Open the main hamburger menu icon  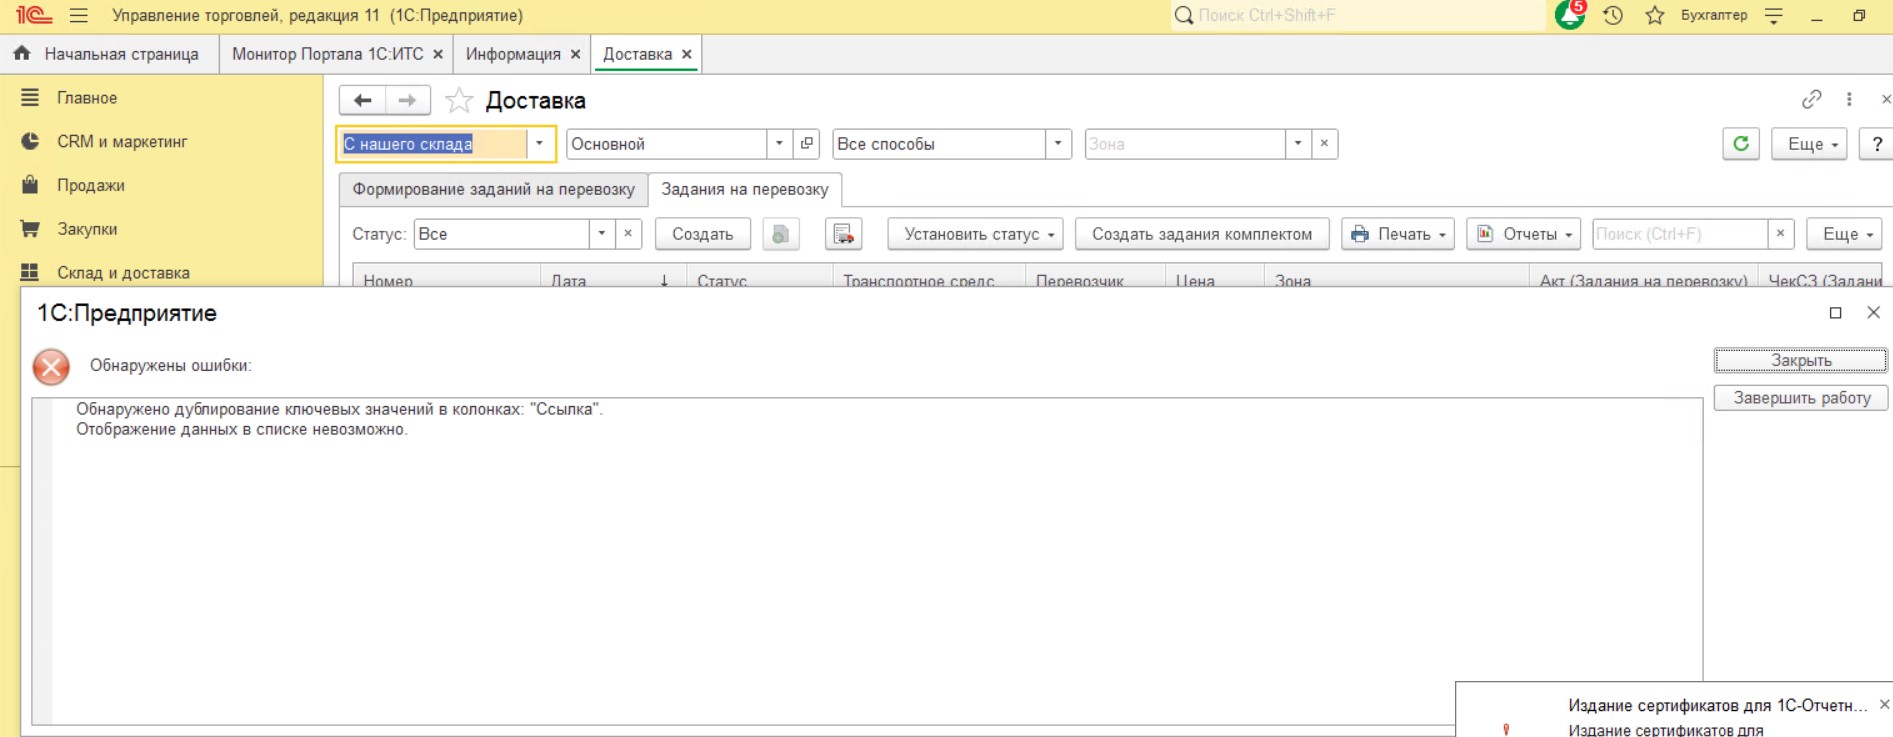[x=79, y=15]
